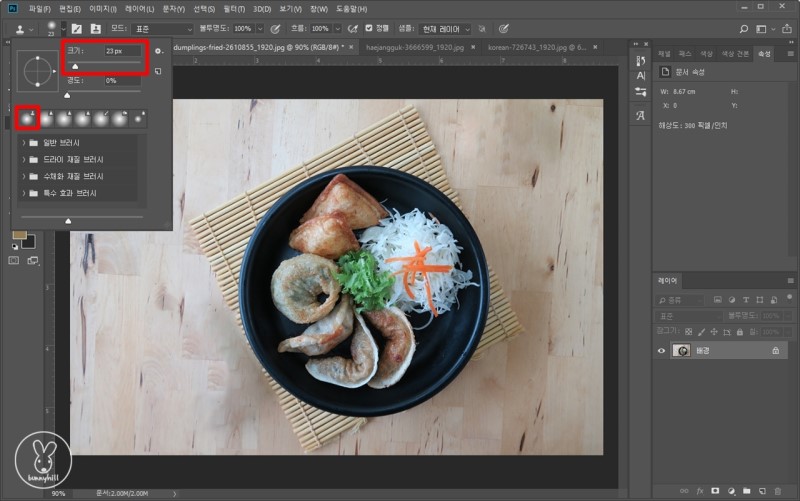Click the delete layer trash icon
Viewport: 800px width, 501px height.
click(x=778, y=491)
